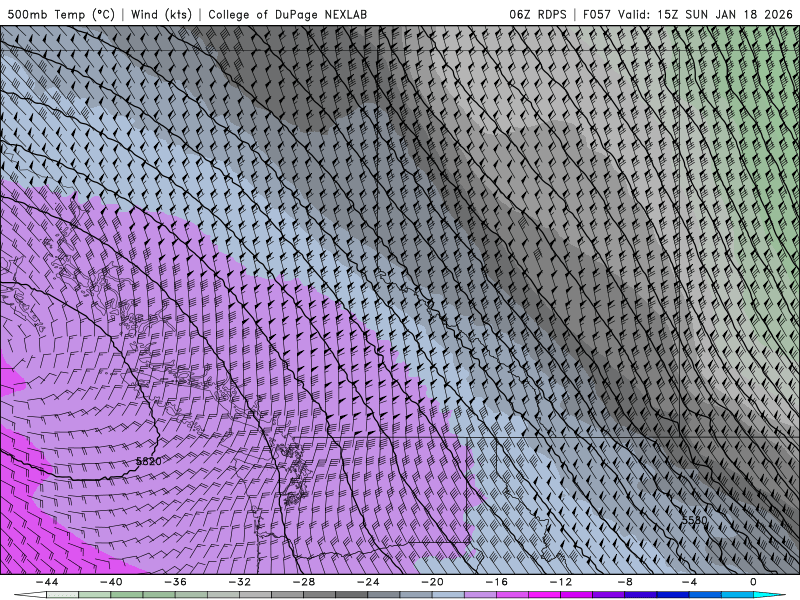Screen dimensions: 800x600
Task: Click the 'College of DuPage NEXLAB' text
Action: click(287, 14)
